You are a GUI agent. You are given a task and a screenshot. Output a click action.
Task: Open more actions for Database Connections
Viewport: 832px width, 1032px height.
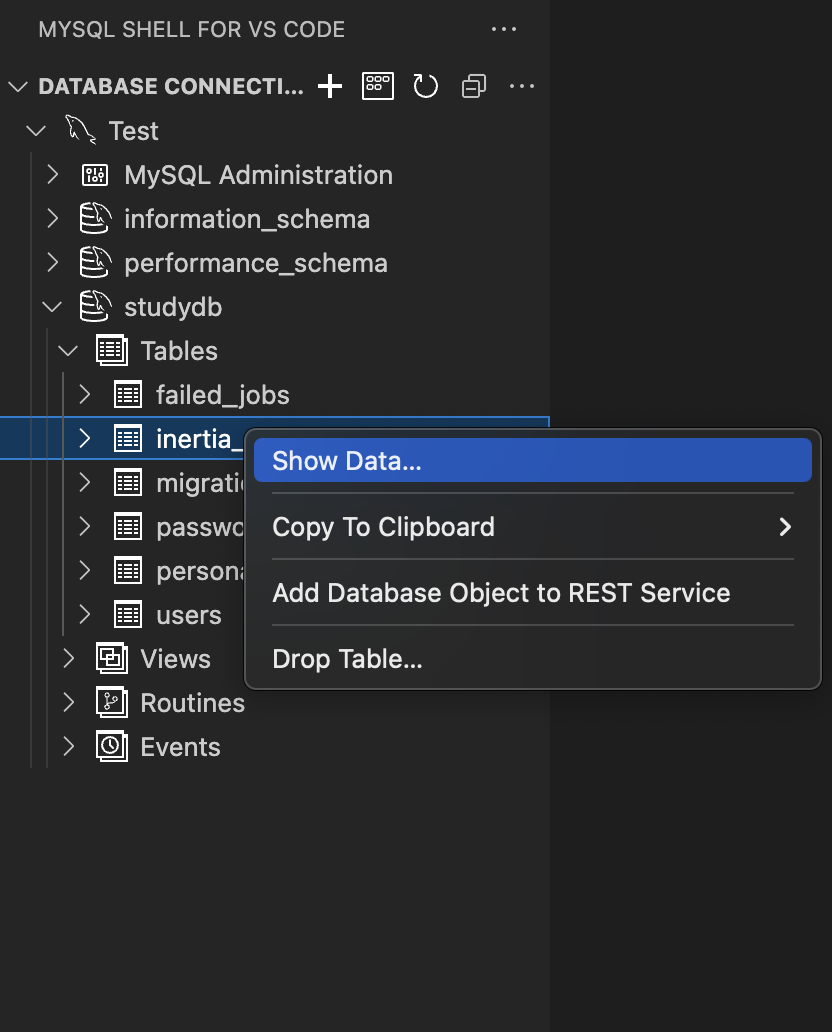coord(522,86)
